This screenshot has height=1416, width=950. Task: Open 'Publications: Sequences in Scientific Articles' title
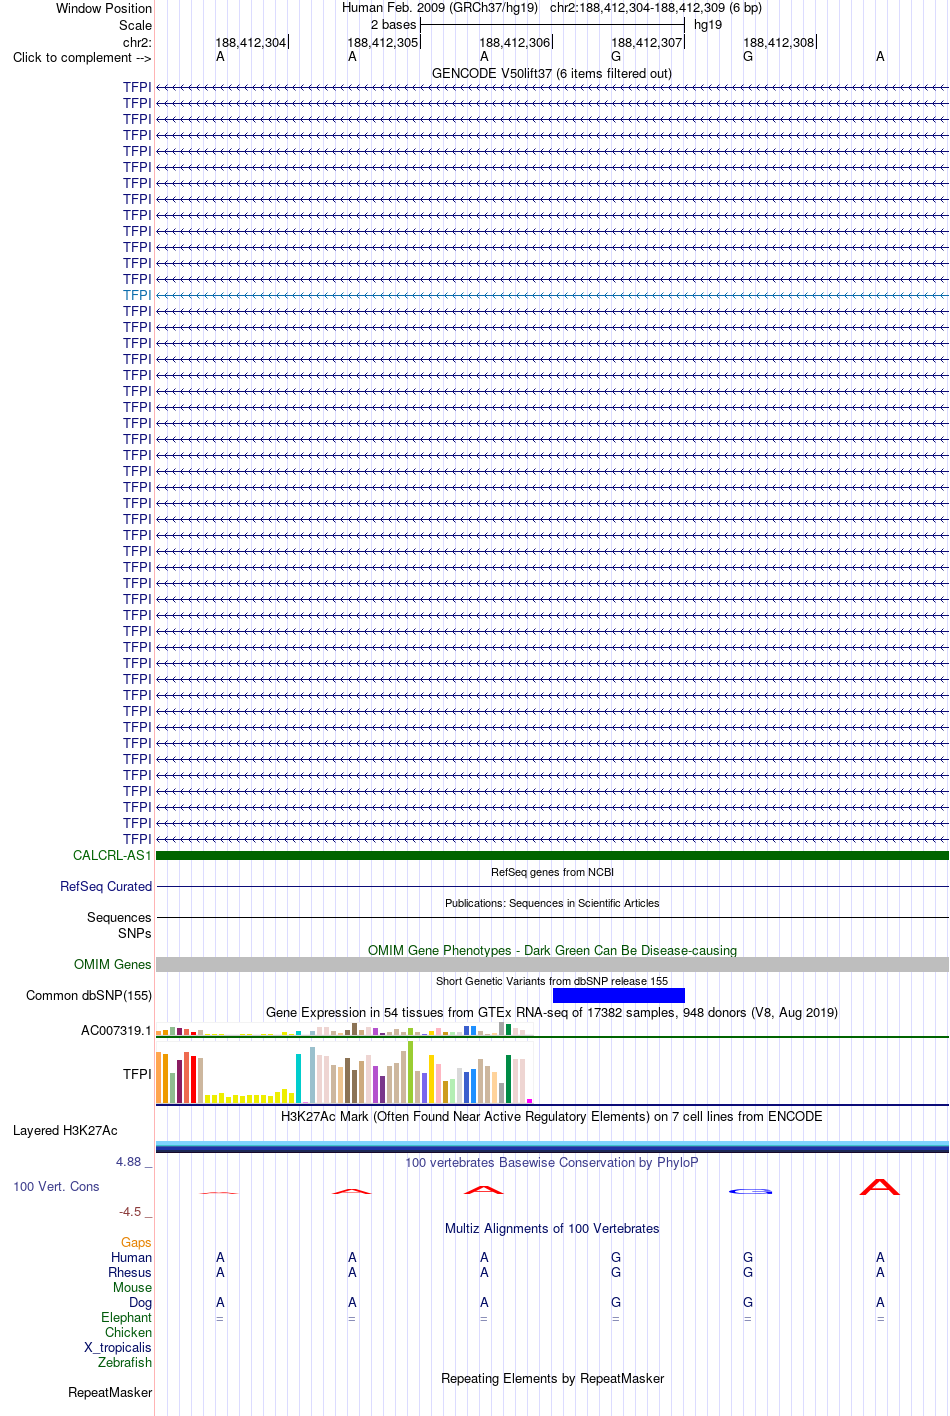552,903
